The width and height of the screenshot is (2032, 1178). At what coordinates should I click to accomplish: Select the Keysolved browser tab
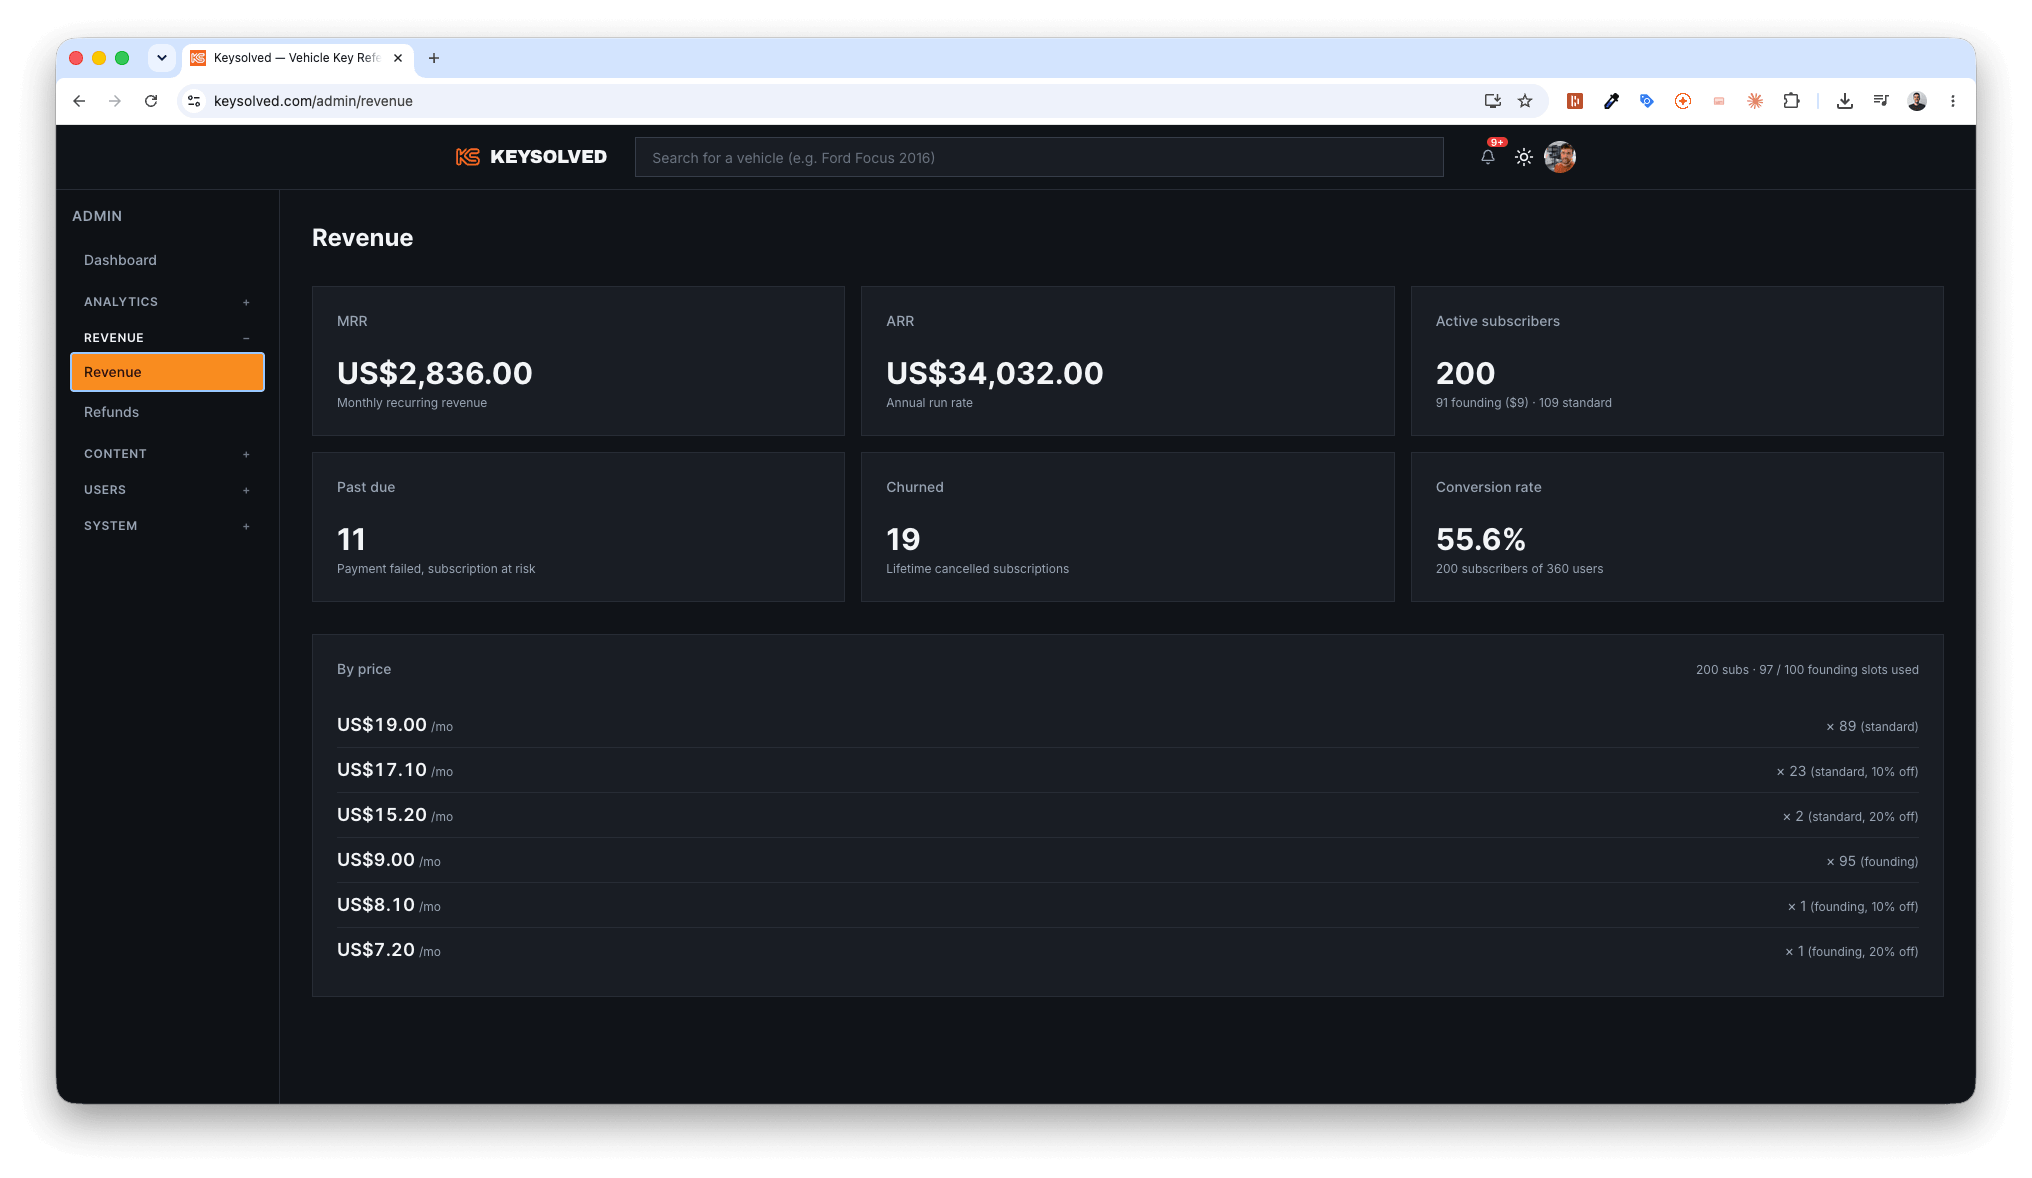pyautogui.click(x=298, y=58)
